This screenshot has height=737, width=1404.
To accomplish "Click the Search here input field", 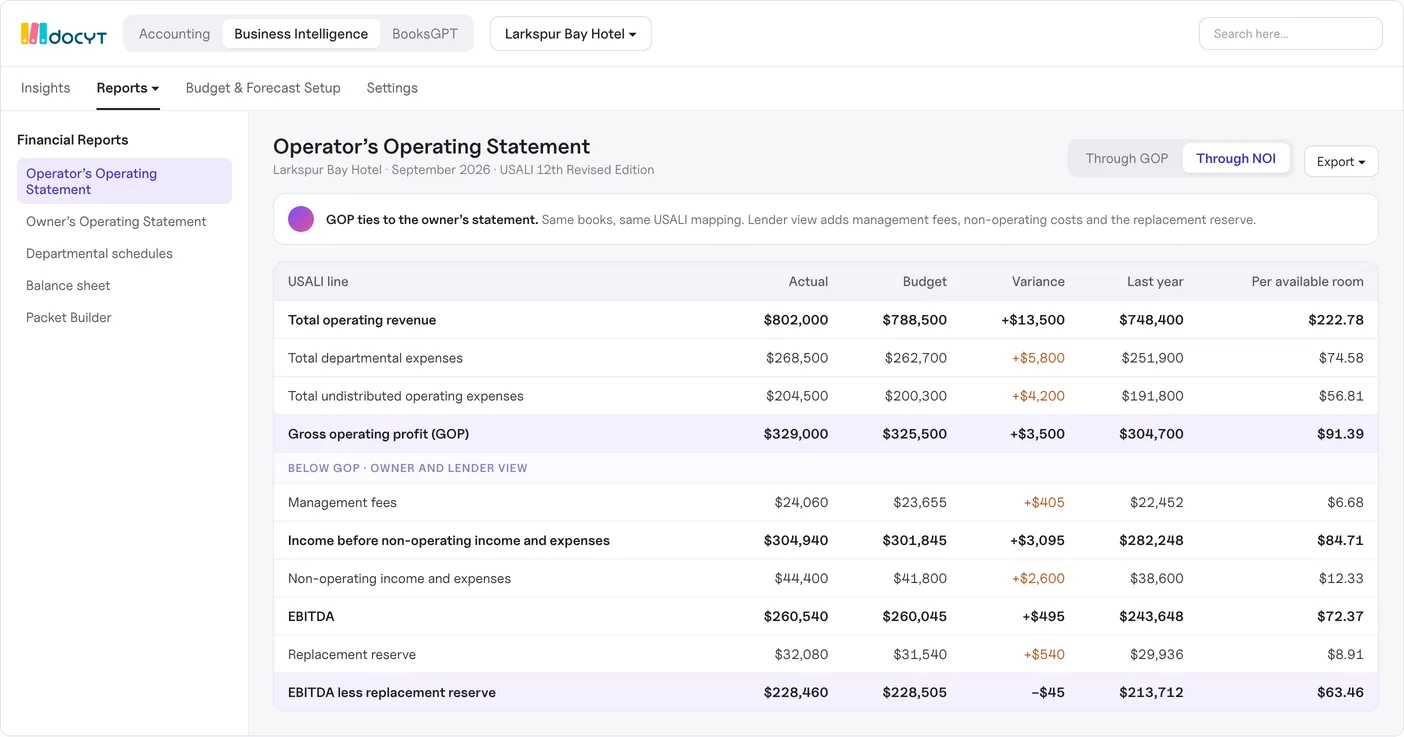I will (x=1290, y=34).
